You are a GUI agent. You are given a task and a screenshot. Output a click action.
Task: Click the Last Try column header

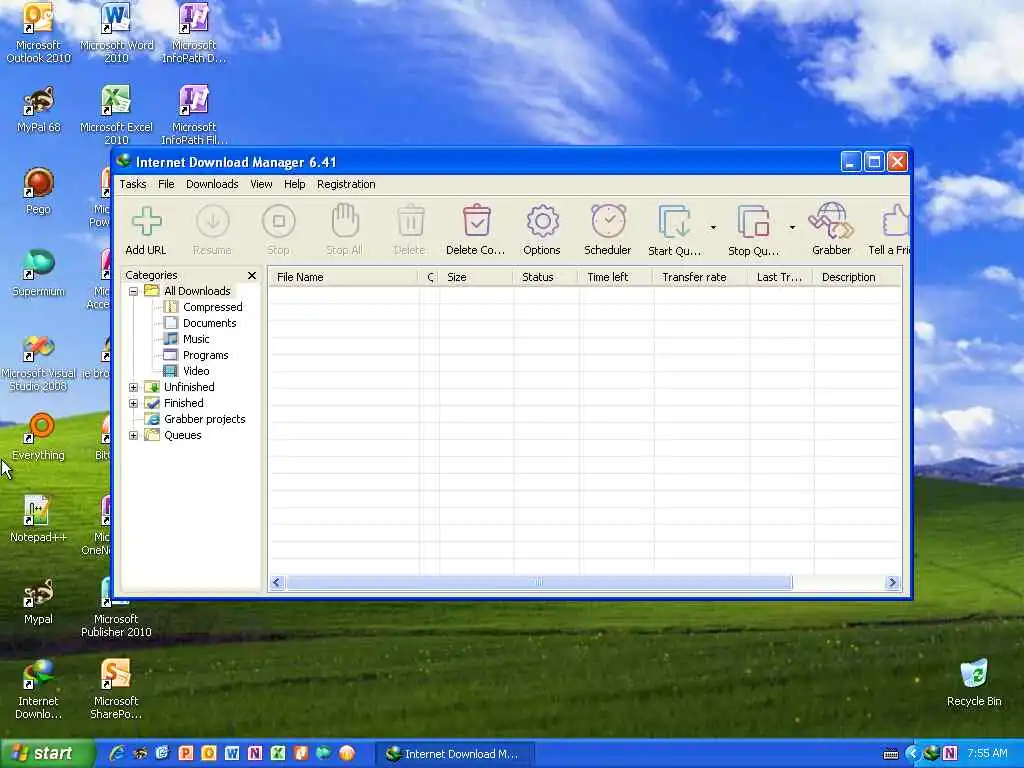[781, 277]
